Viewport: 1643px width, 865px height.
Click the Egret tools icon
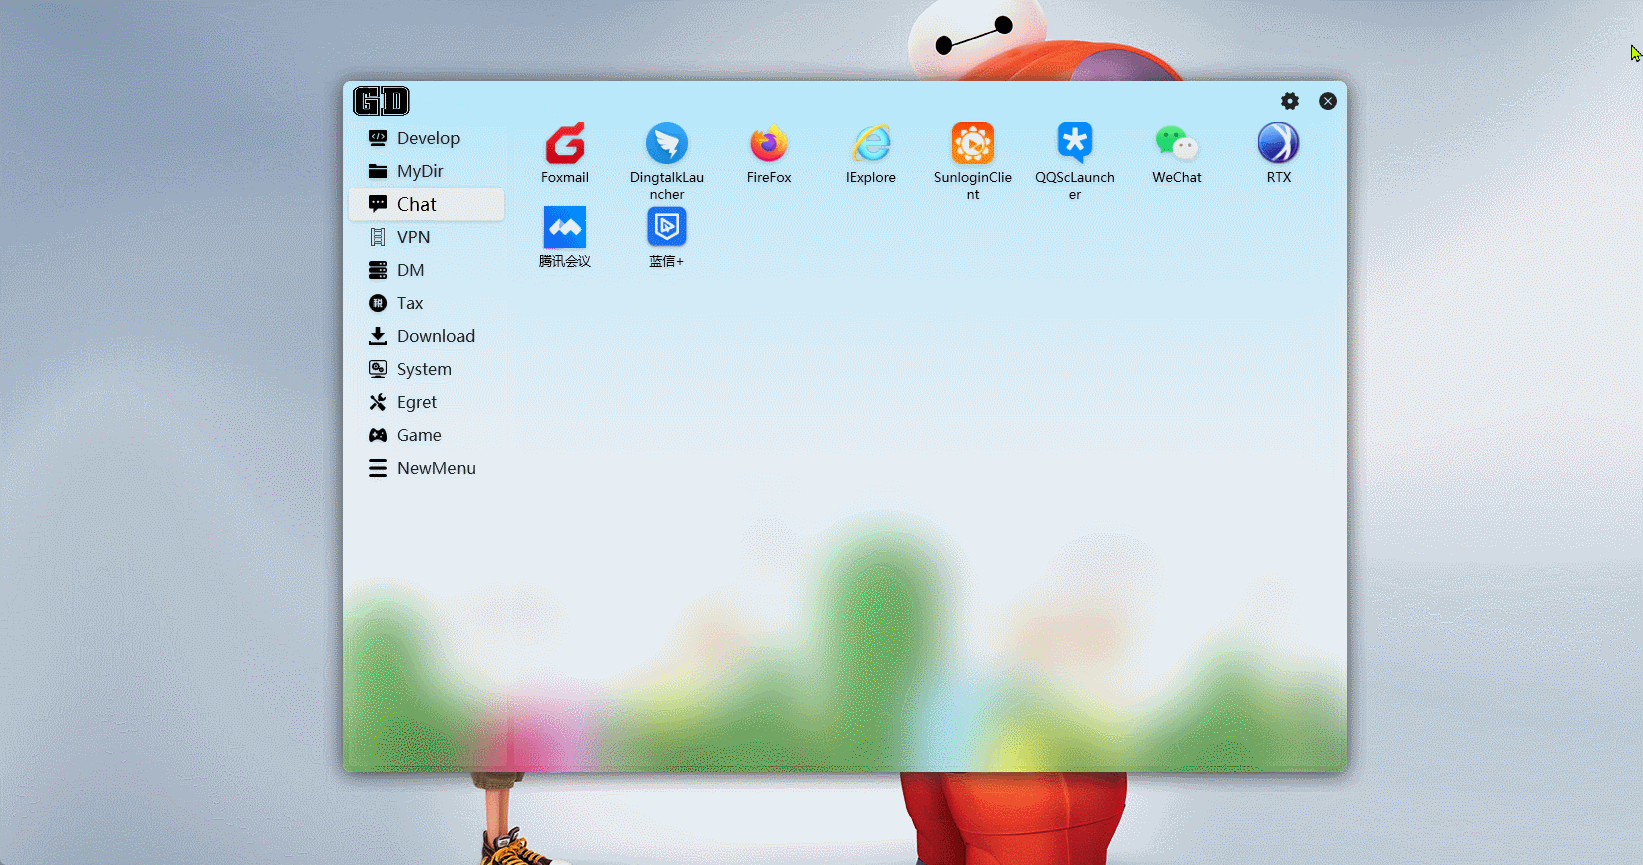378,402
